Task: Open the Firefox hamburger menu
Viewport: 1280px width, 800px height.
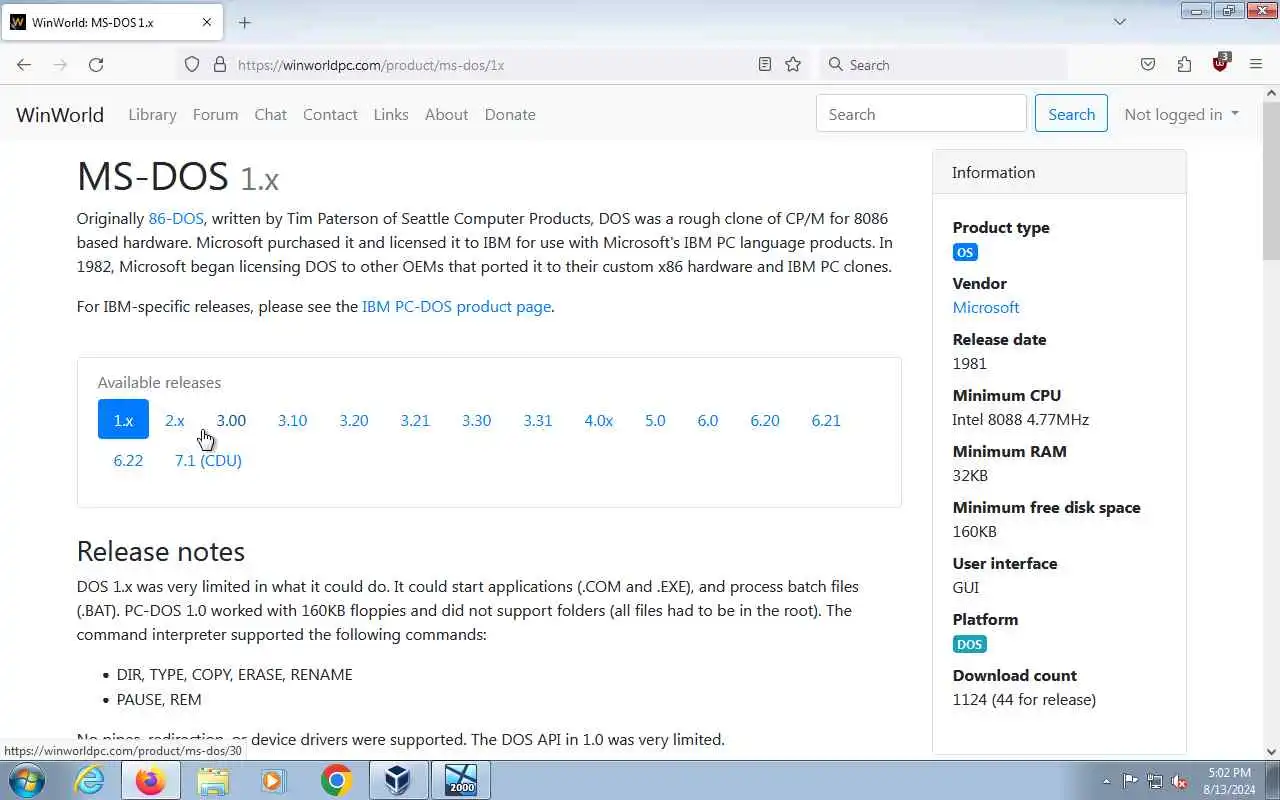Action: pyautogui.click(x=1256, y=64)
